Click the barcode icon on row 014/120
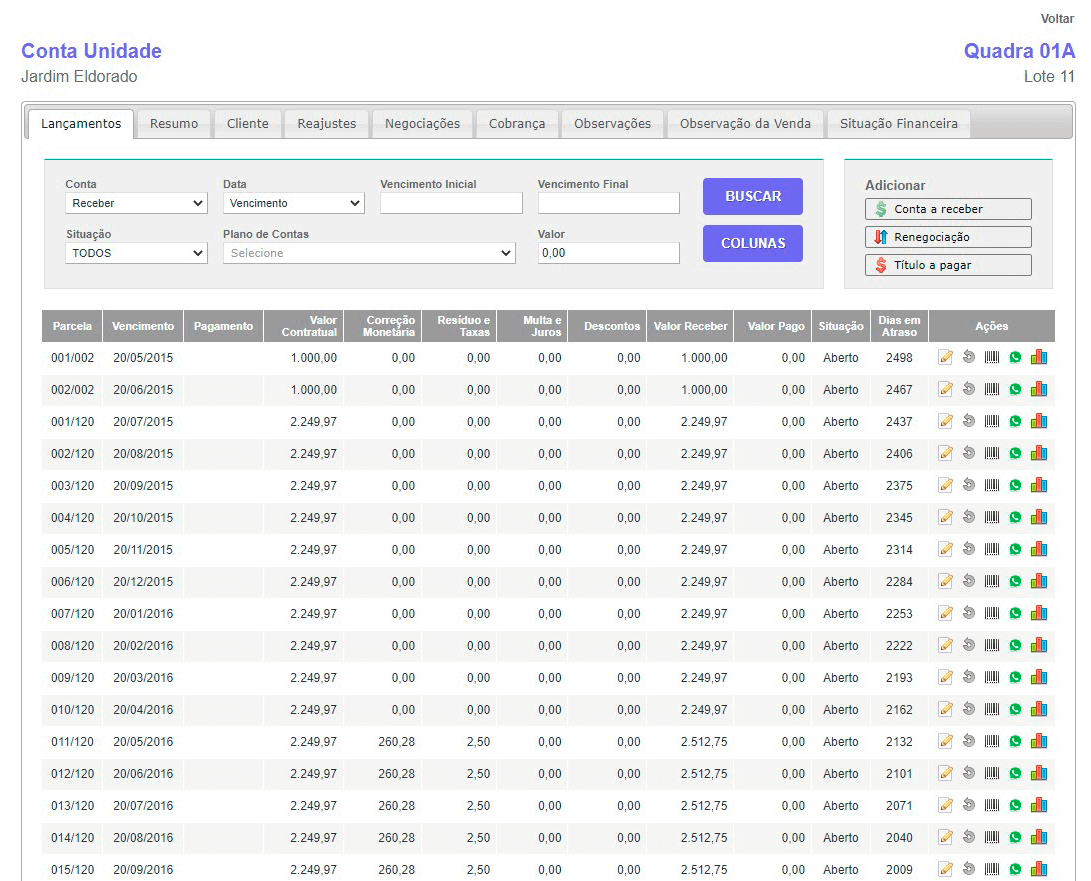Screen dimensions: 1091x881 992,837
